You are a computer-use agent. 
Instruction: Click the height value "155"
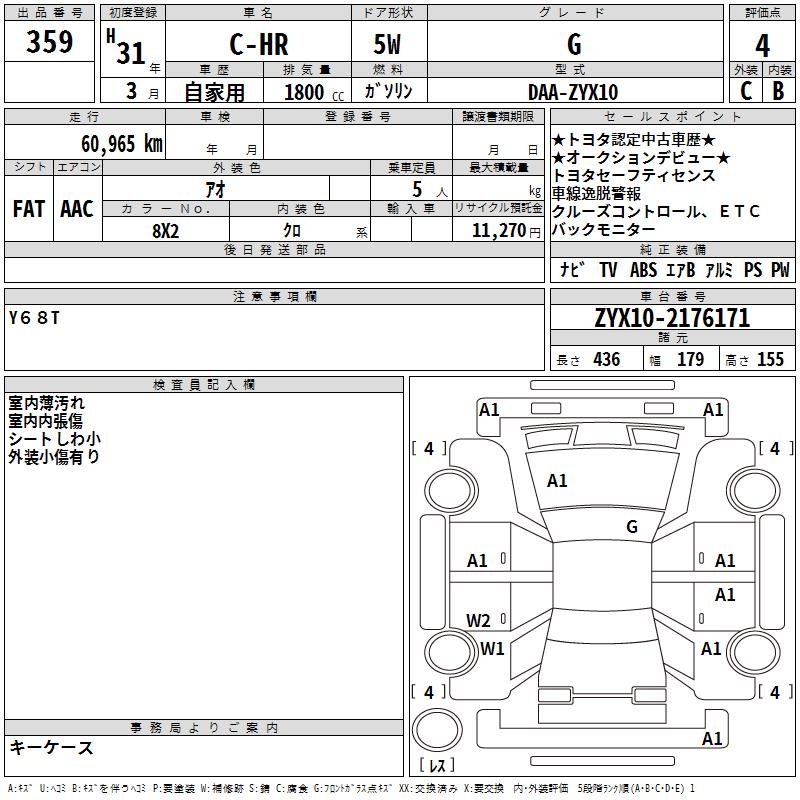pyautogui.click(x=770, y=359)
